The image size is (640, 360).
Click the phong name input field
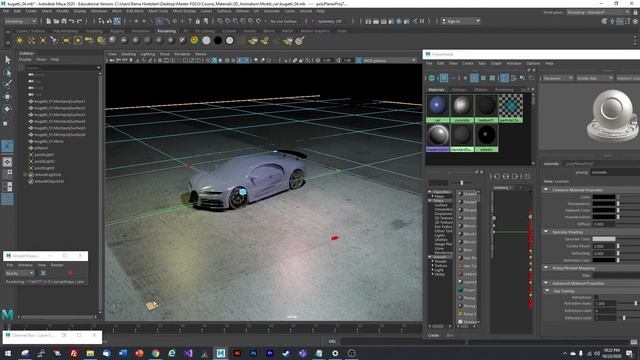(615, 172)
